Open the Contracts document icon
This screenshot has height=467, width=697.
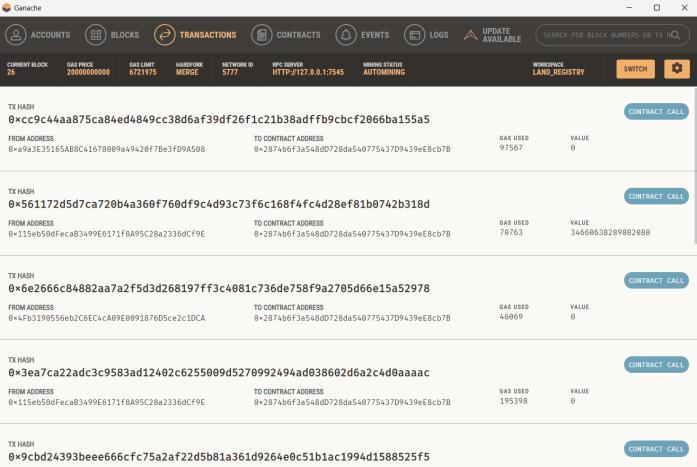pos(262,35)
